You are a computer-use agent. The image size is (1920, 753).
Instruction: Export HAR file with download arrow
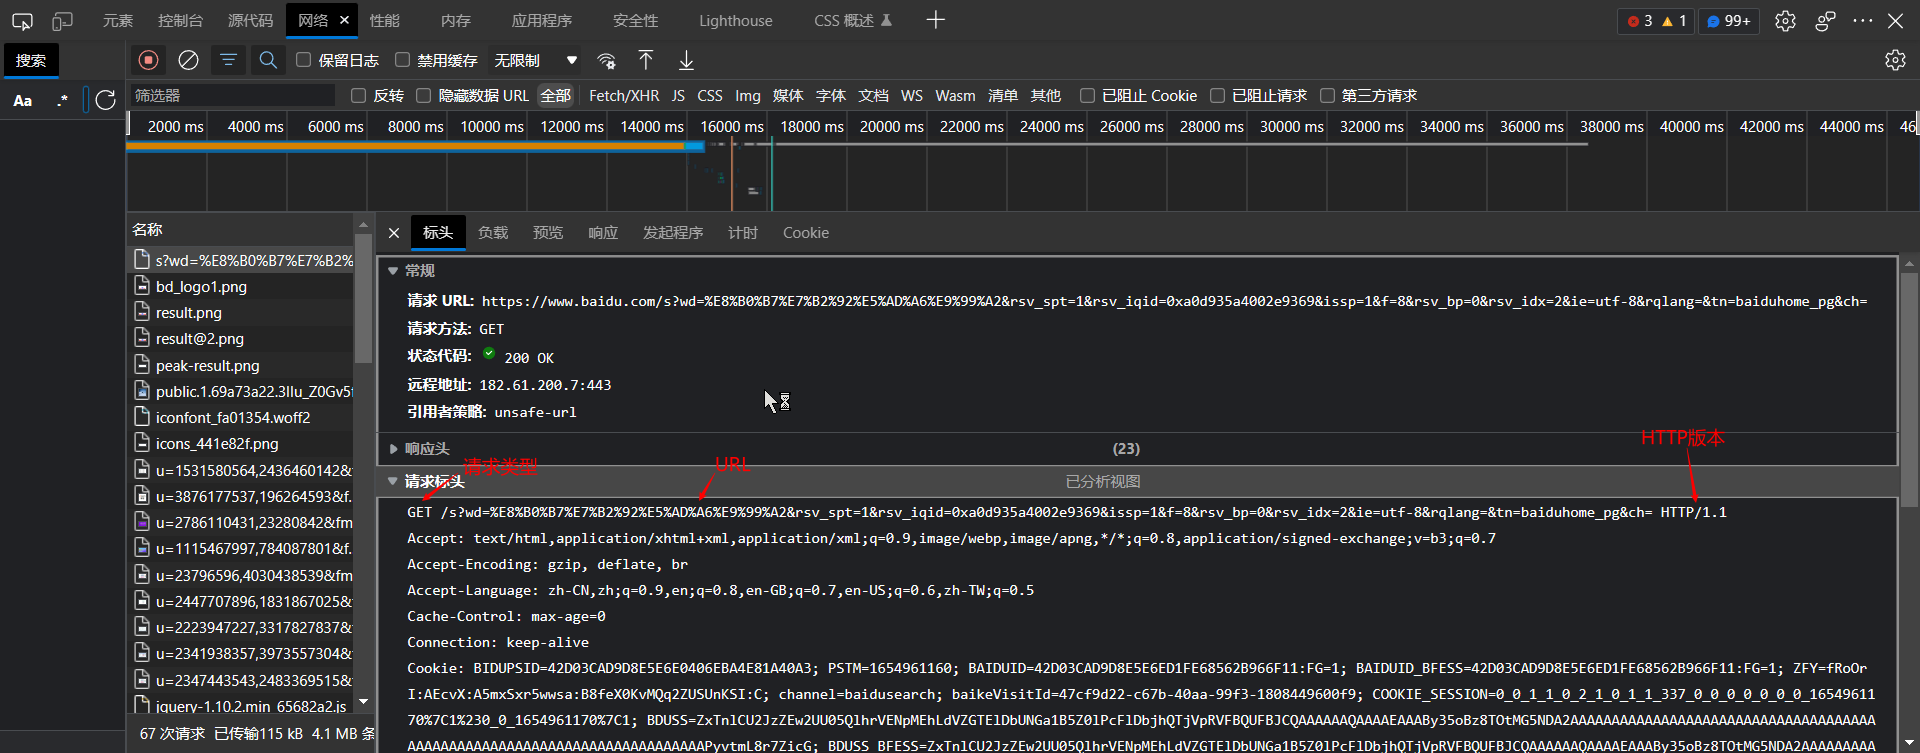click(686, 60)
